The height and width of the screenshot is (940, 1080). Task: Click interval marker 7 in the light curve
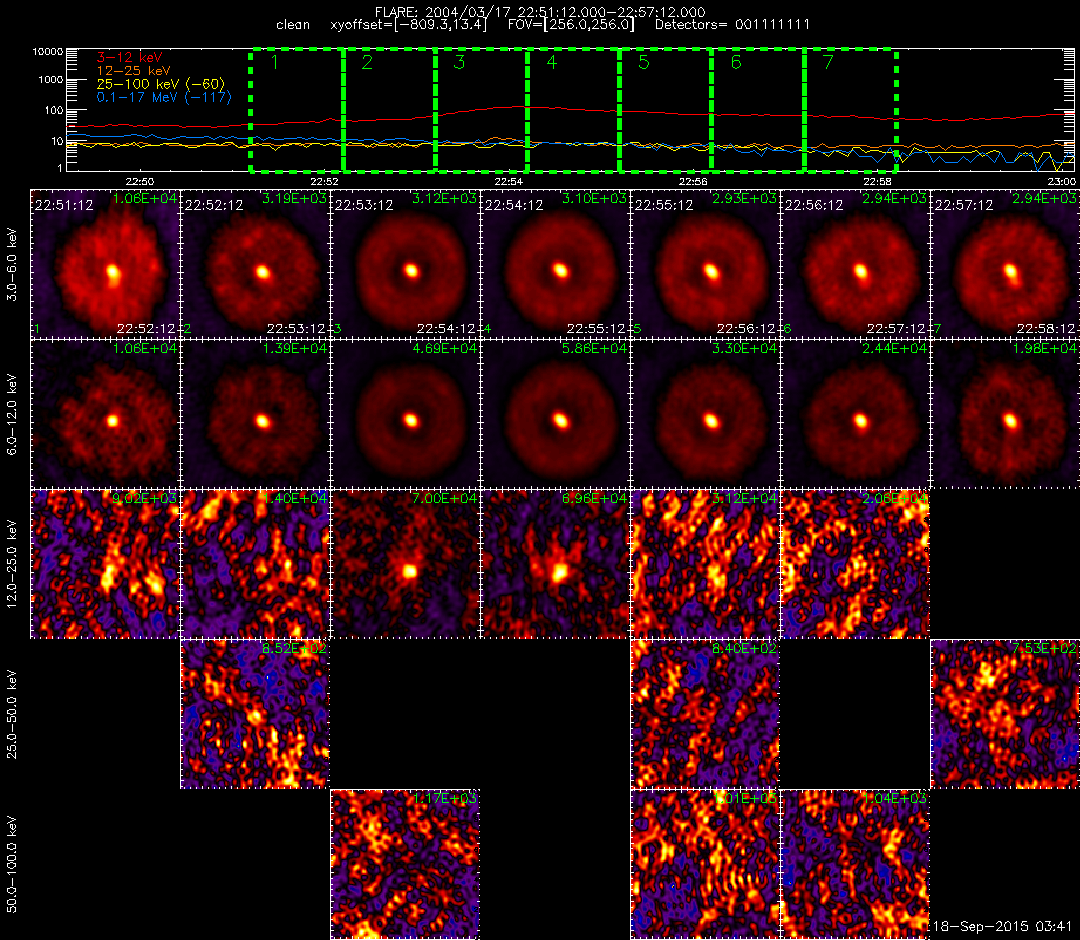click(829, 63)
